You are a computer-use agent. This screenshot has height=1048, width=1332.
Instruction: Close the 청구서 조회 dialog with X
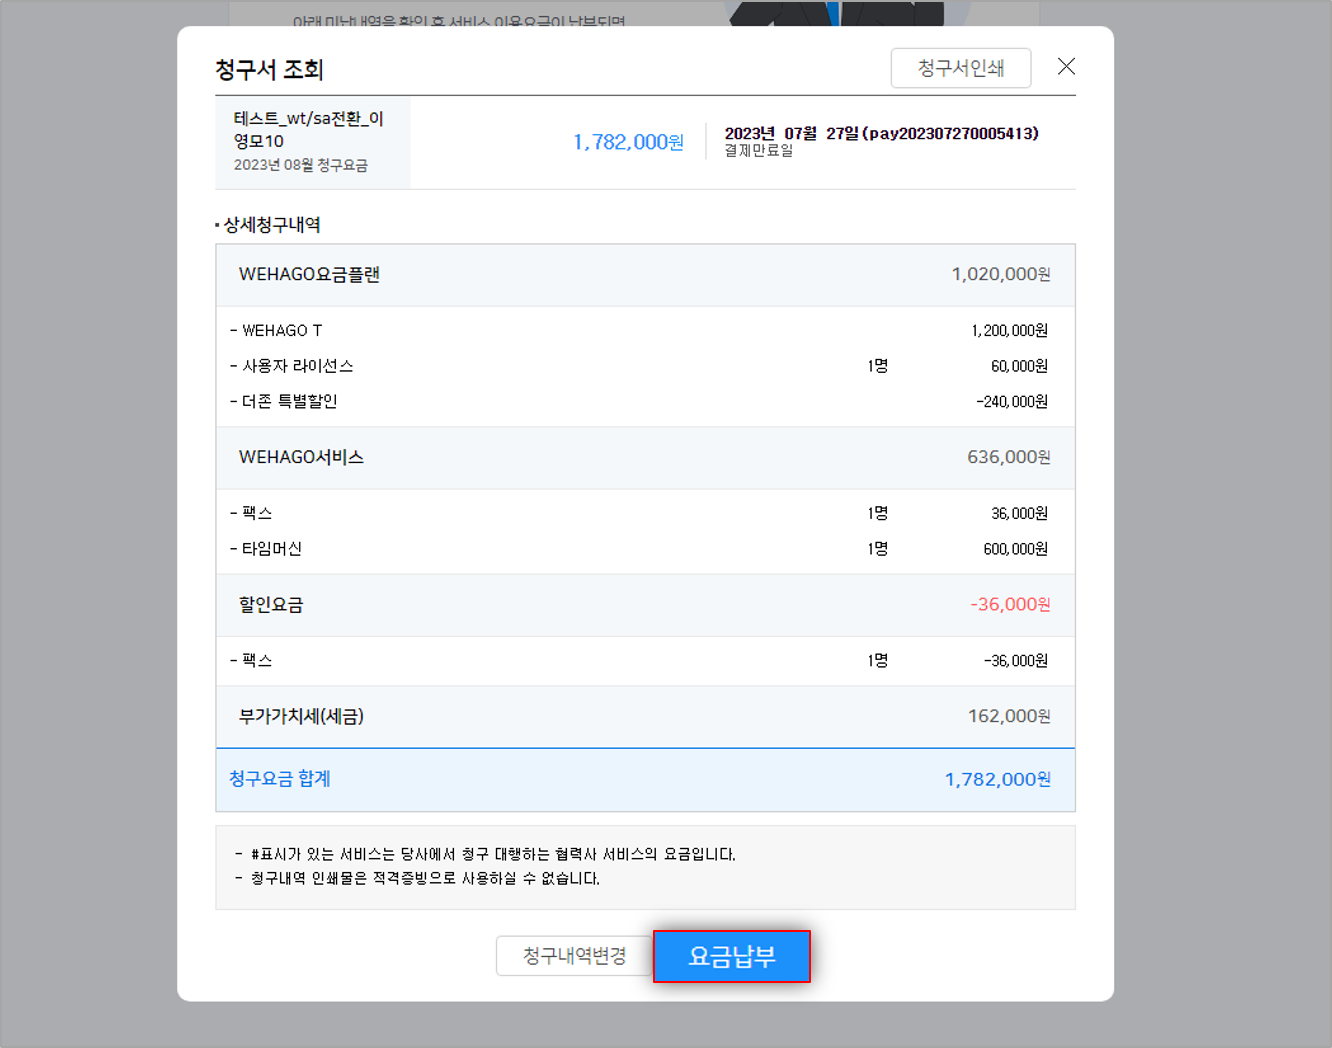1066,67
